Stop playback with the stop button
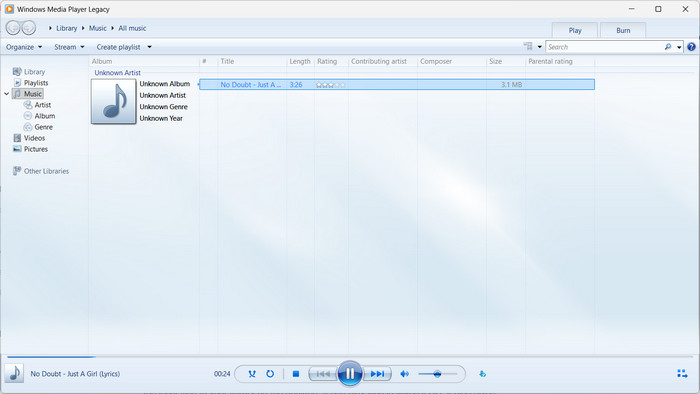The width and height of the screenshot is (700, 394). [296, 374]
